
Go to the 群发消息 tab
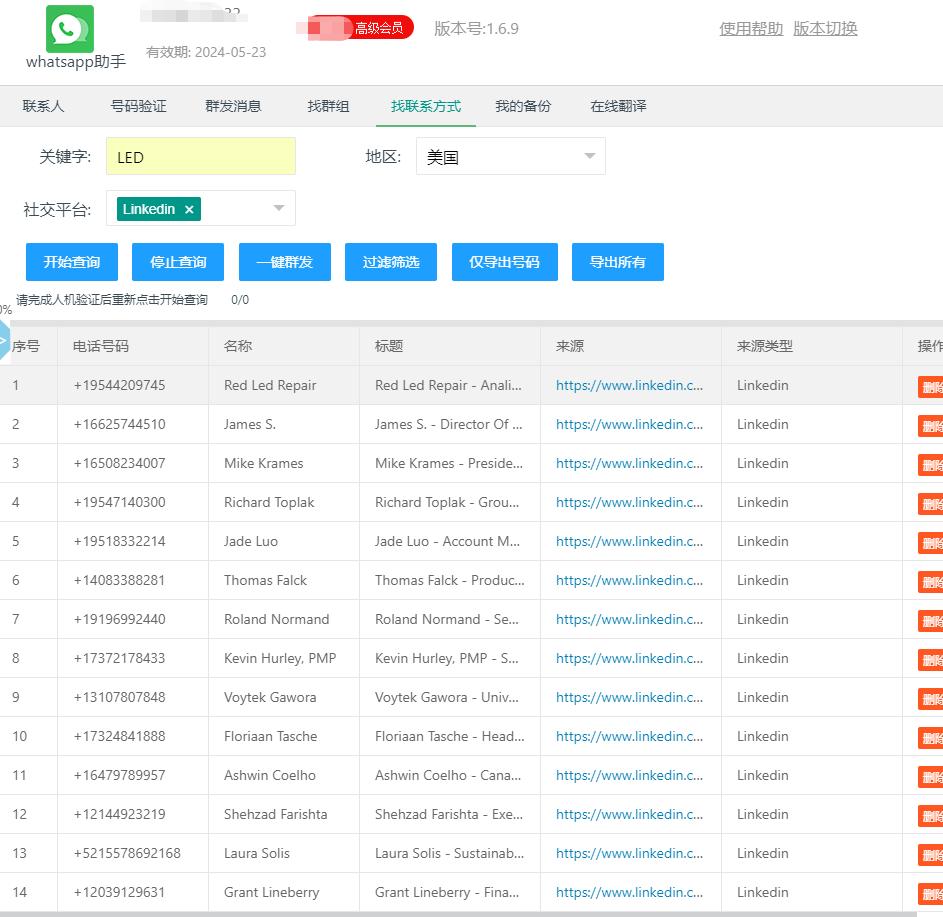tap(233, 106)
